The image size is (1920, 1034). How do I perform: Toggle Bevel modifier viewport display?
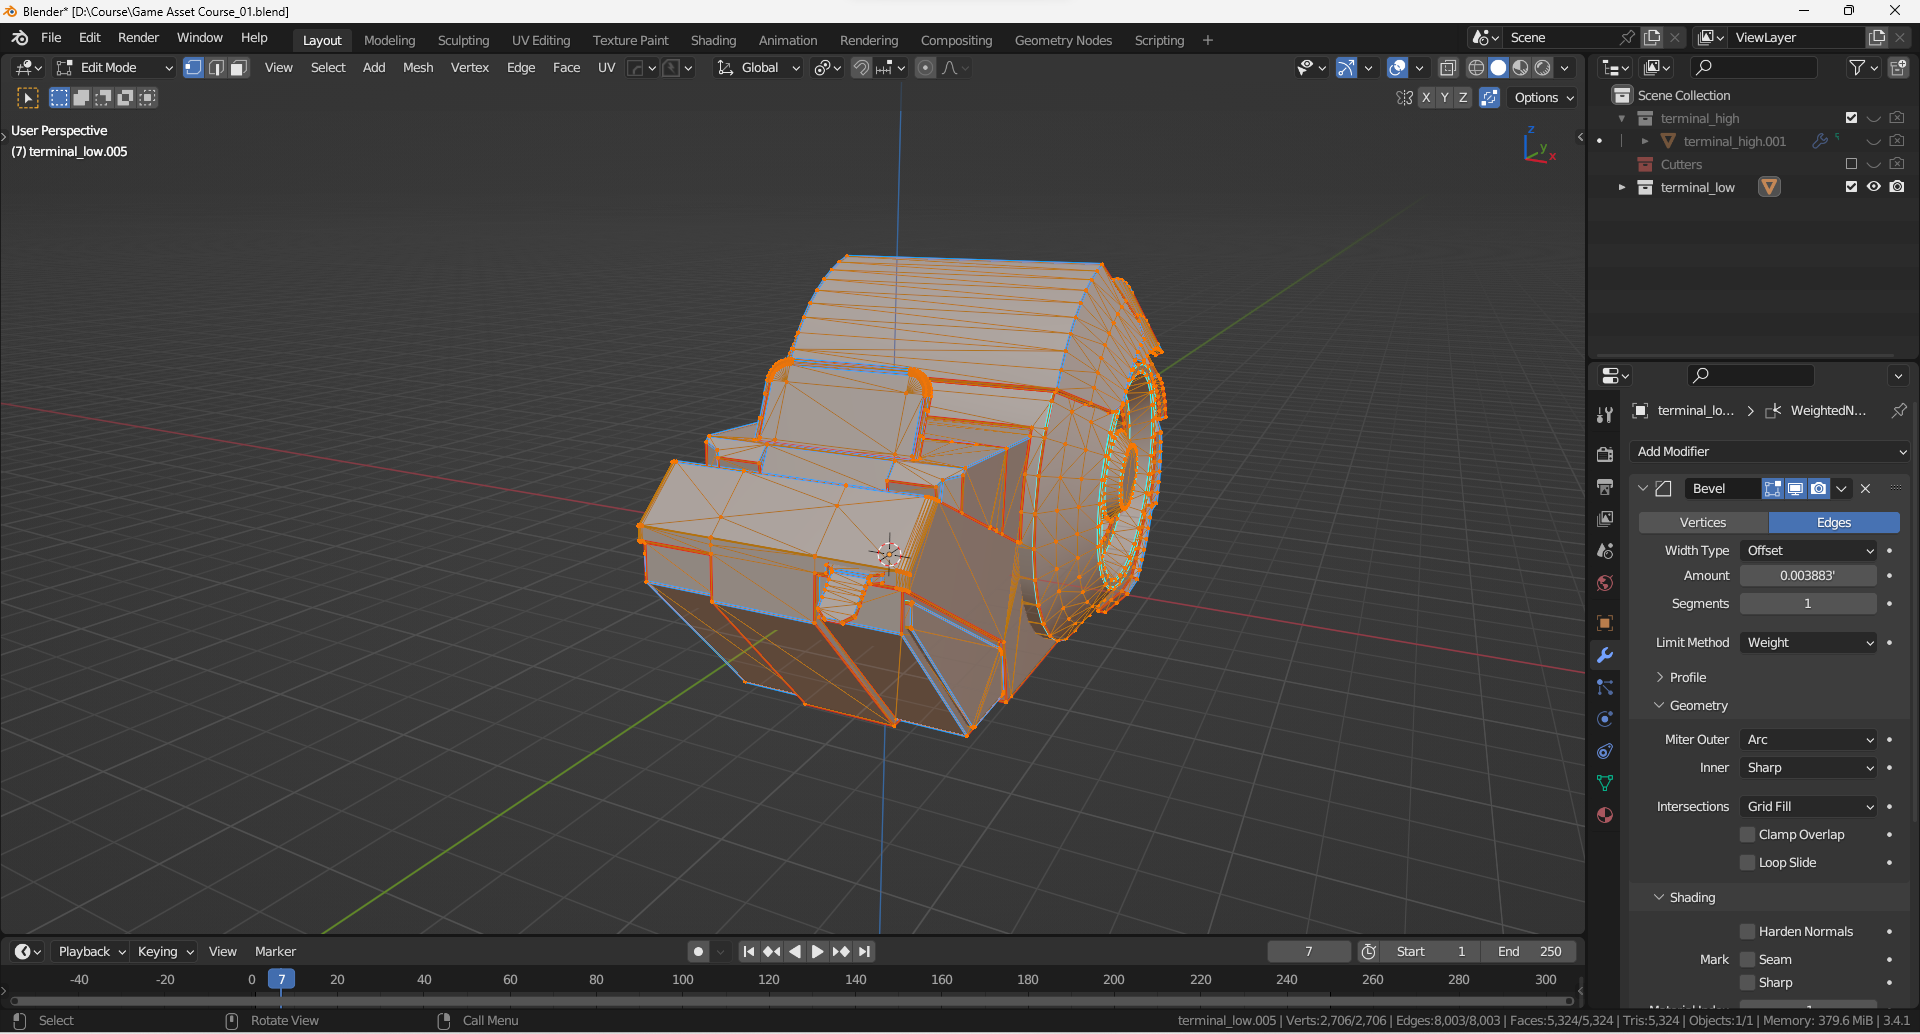point(1796,489)
